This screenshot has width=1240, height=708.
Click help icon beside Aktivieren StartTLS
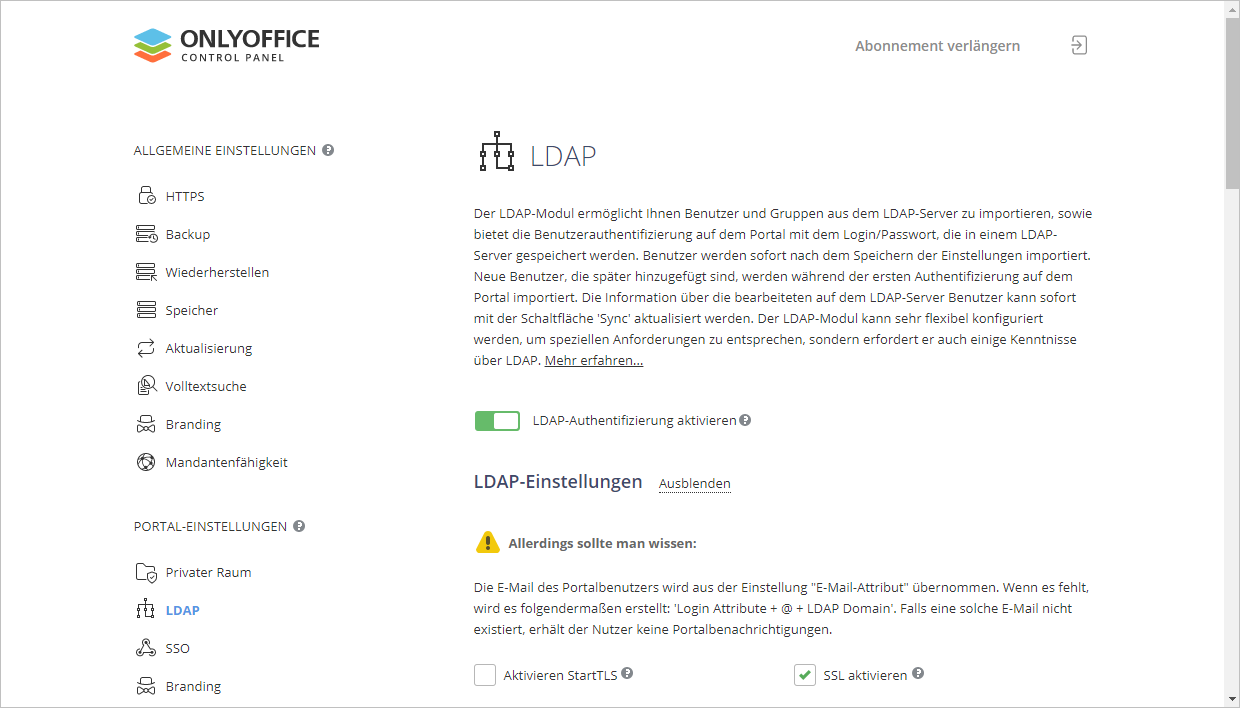pyautogui.click(x=627, y=674)
